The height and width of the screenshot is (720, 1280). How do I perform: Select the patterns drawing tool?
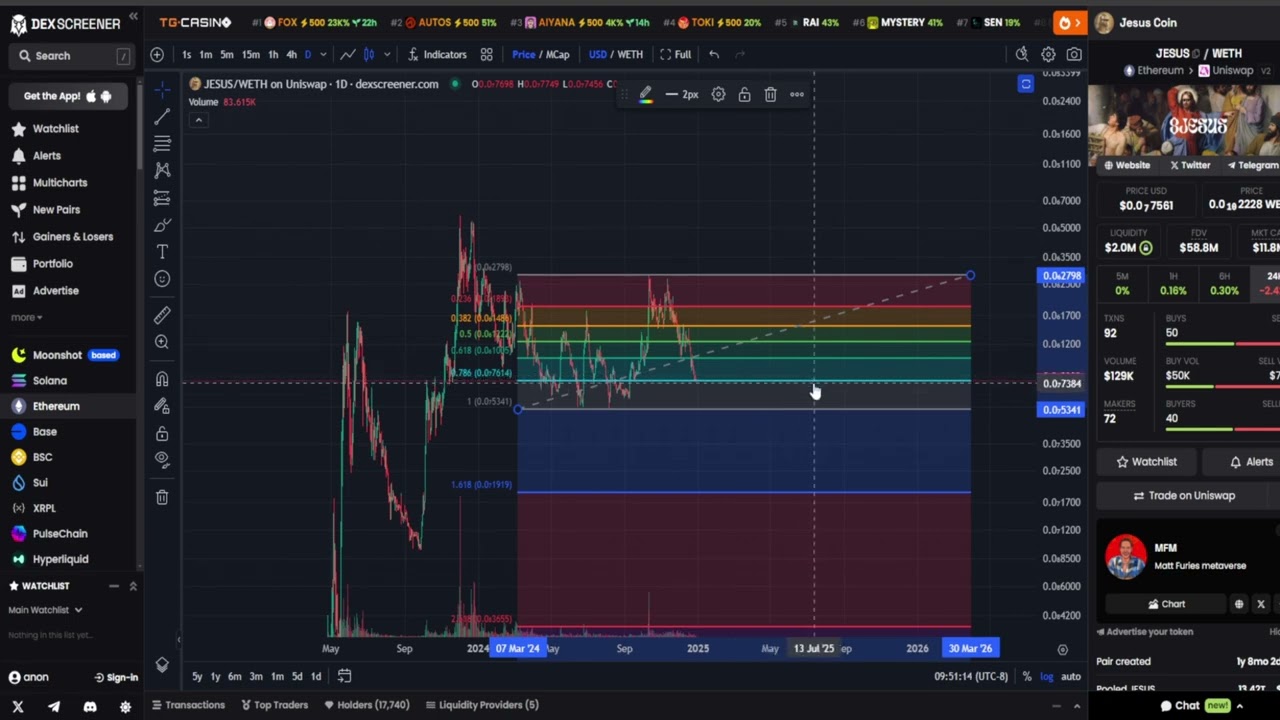pyautogui.click(x=162, y=171)
